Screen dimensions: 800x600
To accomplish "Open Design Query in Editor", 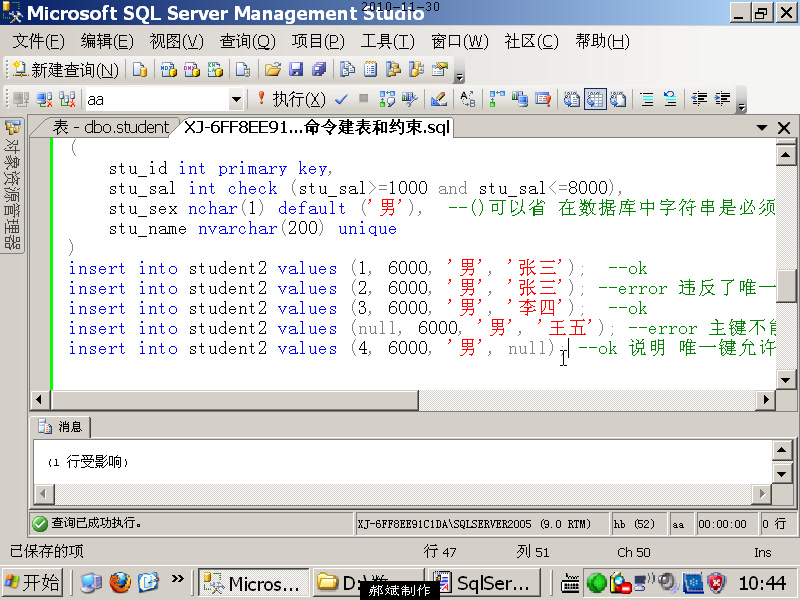I will (x=439, y=99).
